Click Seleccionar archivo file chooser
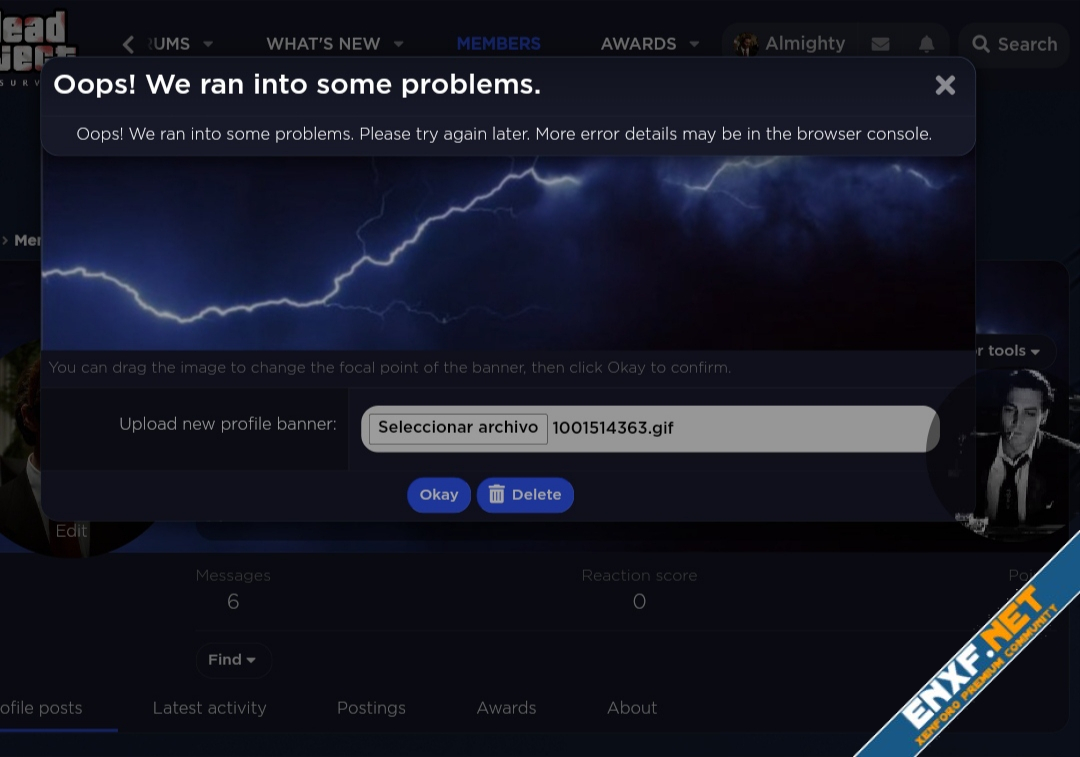Image resolution: width=1080 pixels, height=757 pixels. pos(458,428)
